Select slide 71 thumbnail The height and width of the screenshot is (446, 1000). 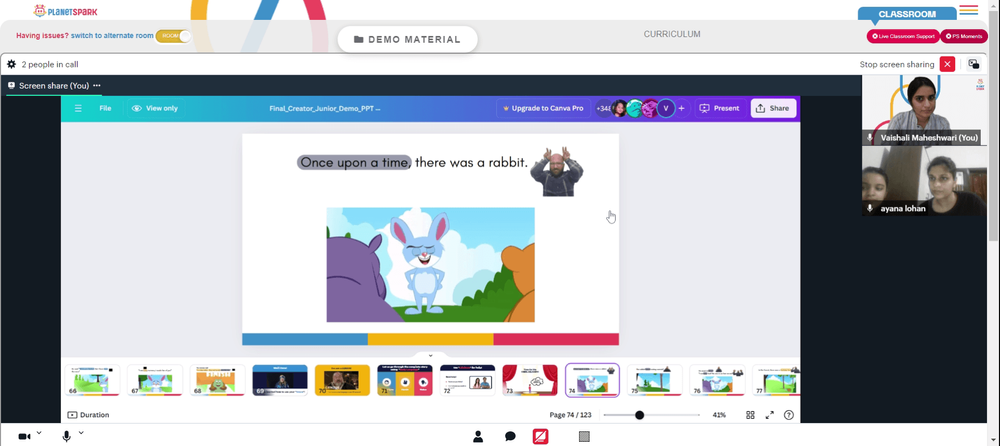[x=405, y=380]
